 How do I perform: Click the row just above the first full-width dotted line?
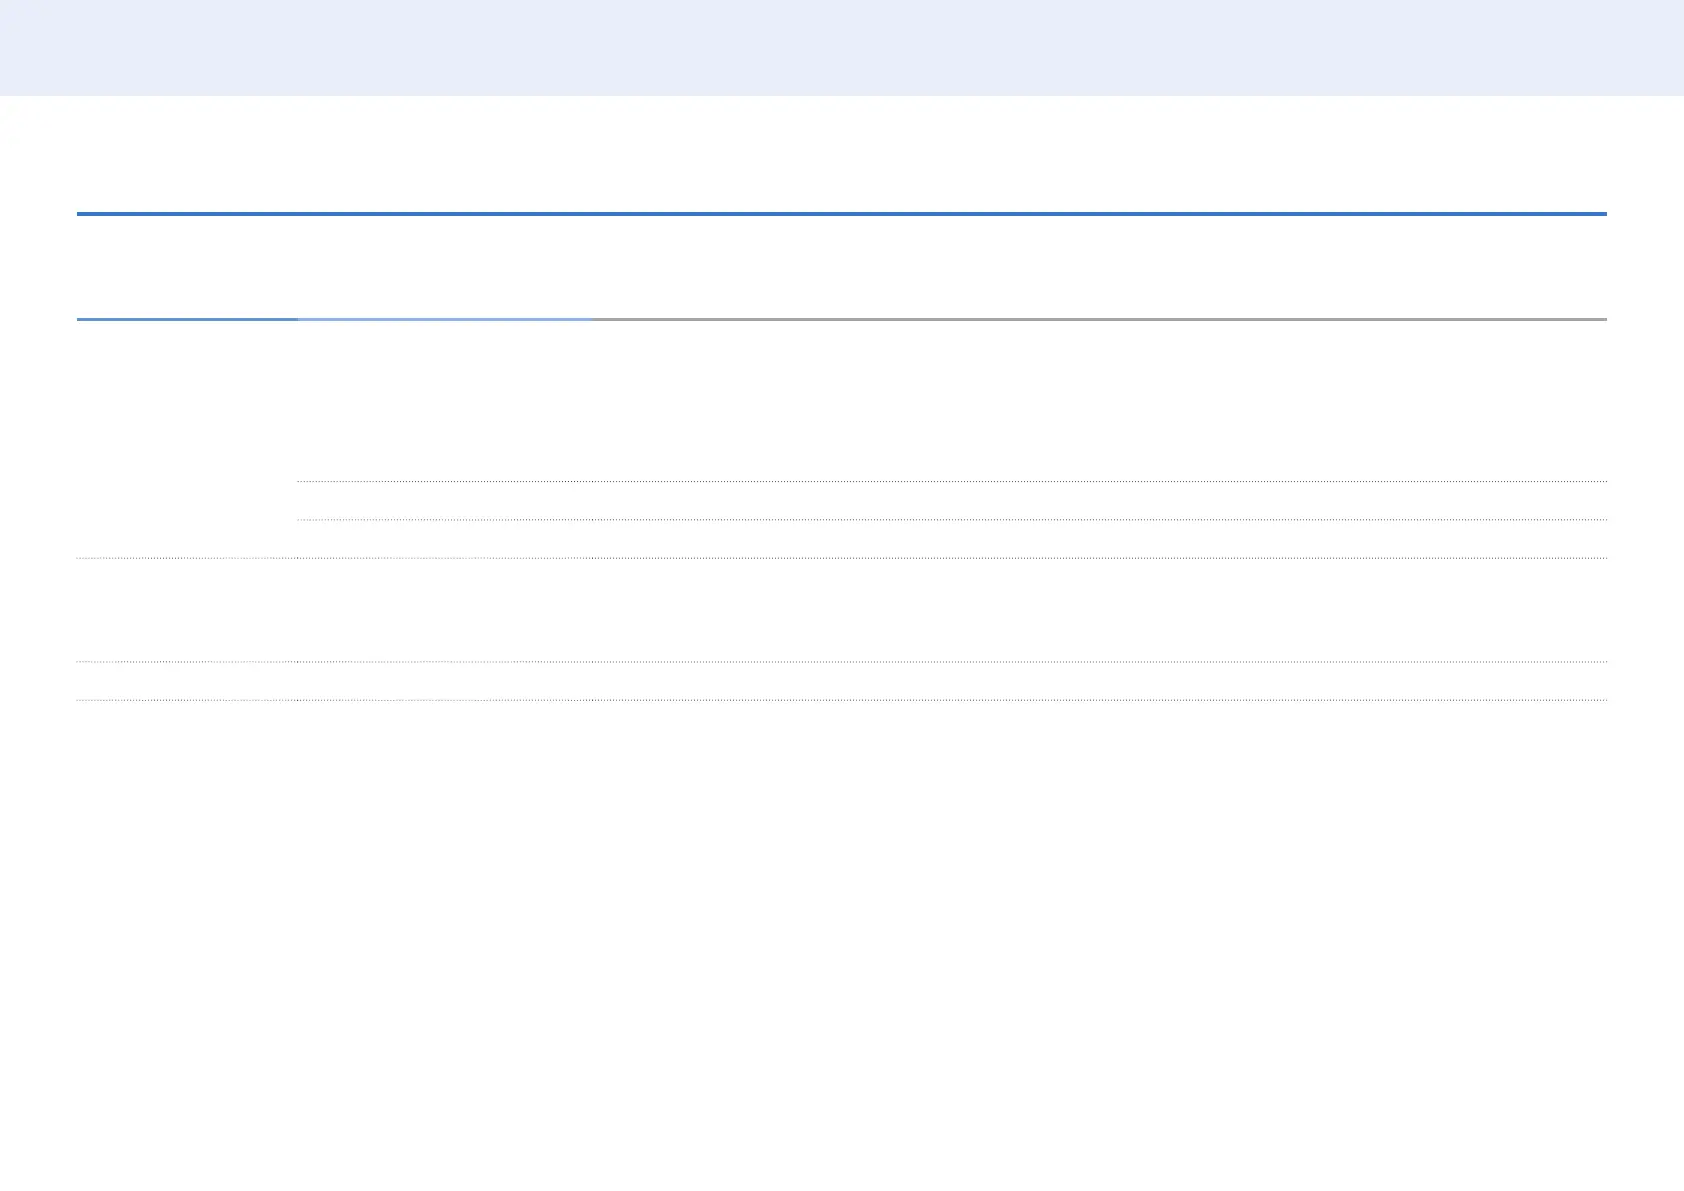pos(952,539)
